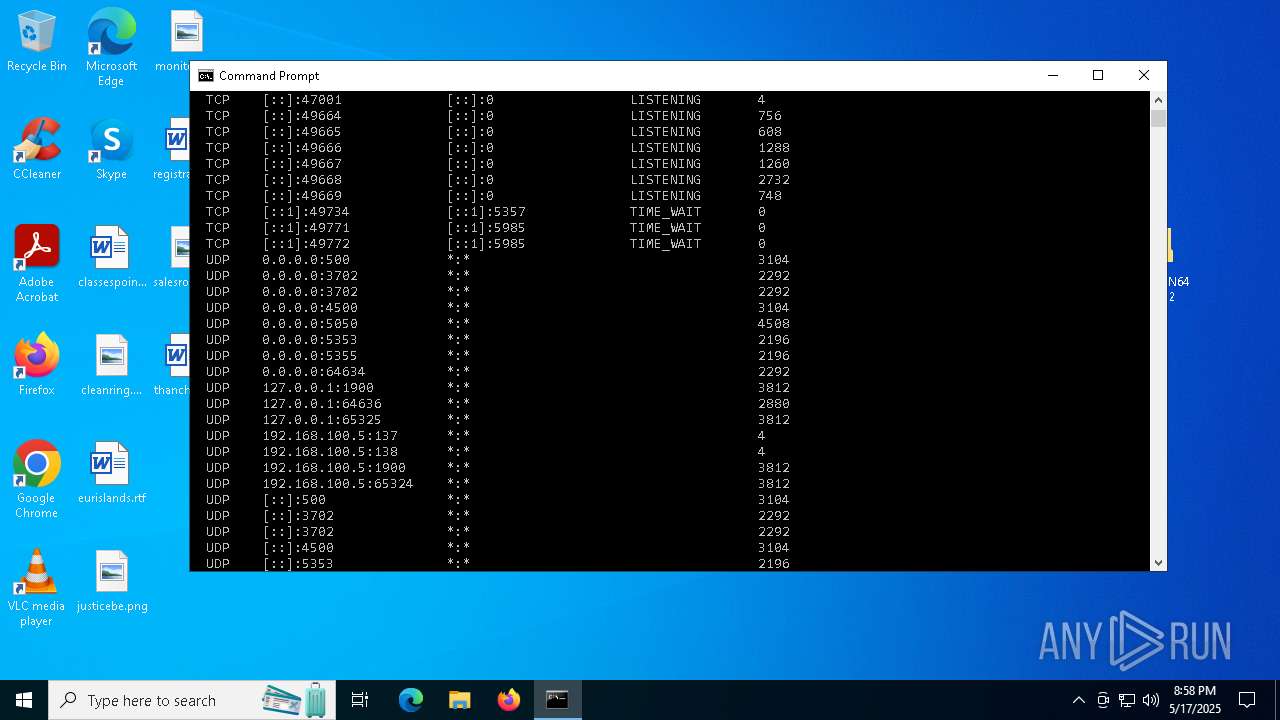The width and height of the screenshot is (1280, 720).
Task: Click PID 1288 in console output
Action: (x=774, y=148)
